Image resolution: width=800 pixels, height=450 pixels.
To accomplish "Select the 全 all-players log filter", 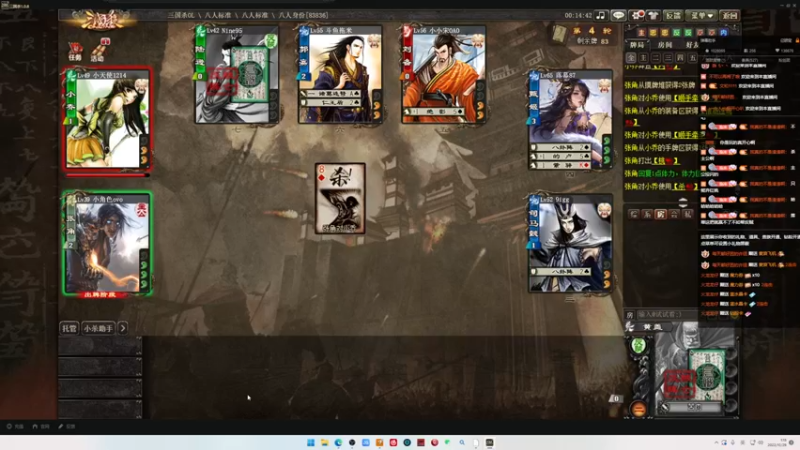I will pyautogui.click(x=631, y=58).
